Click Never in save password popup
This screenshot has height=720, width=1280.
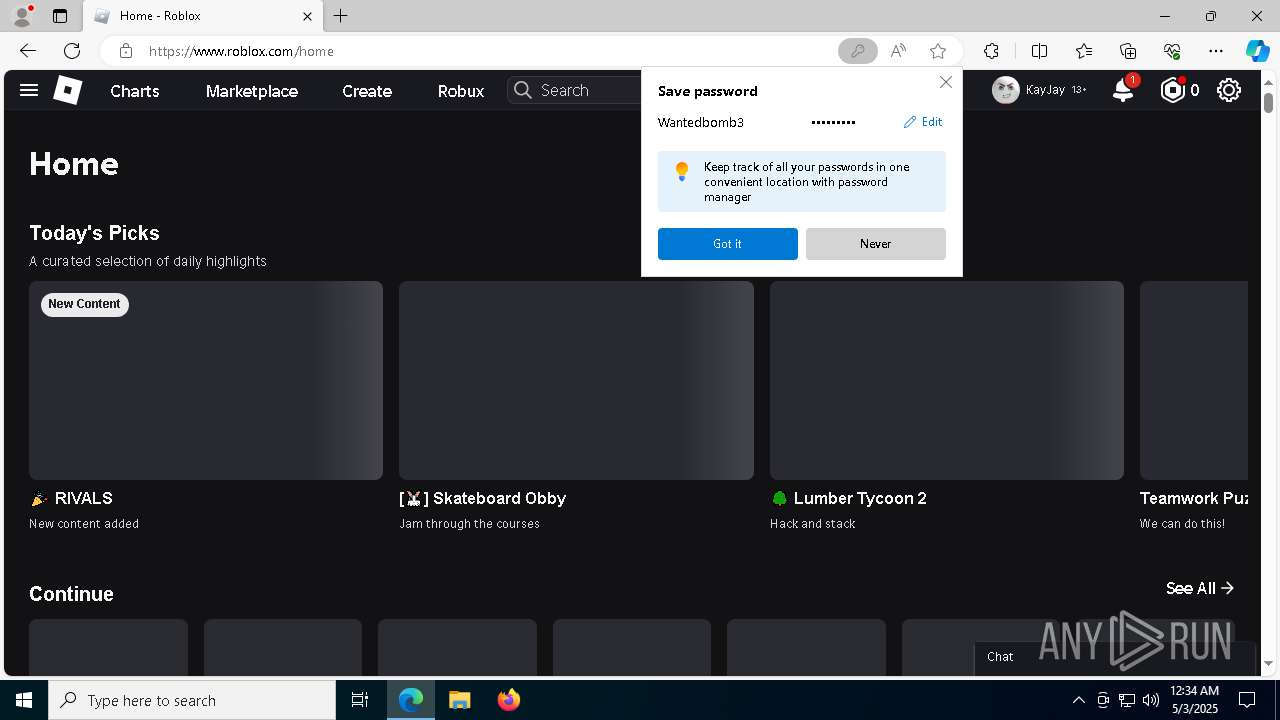pos(876,244)
